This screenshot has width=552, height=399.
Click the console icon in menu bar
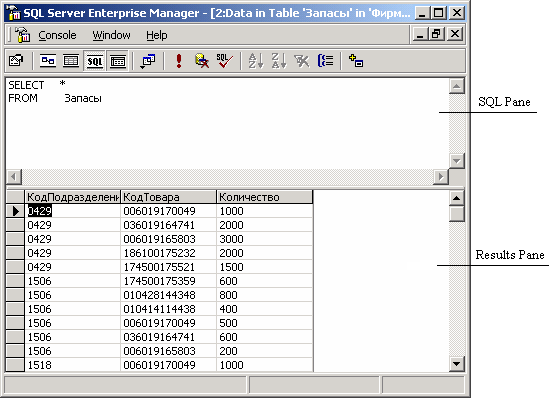23,35
